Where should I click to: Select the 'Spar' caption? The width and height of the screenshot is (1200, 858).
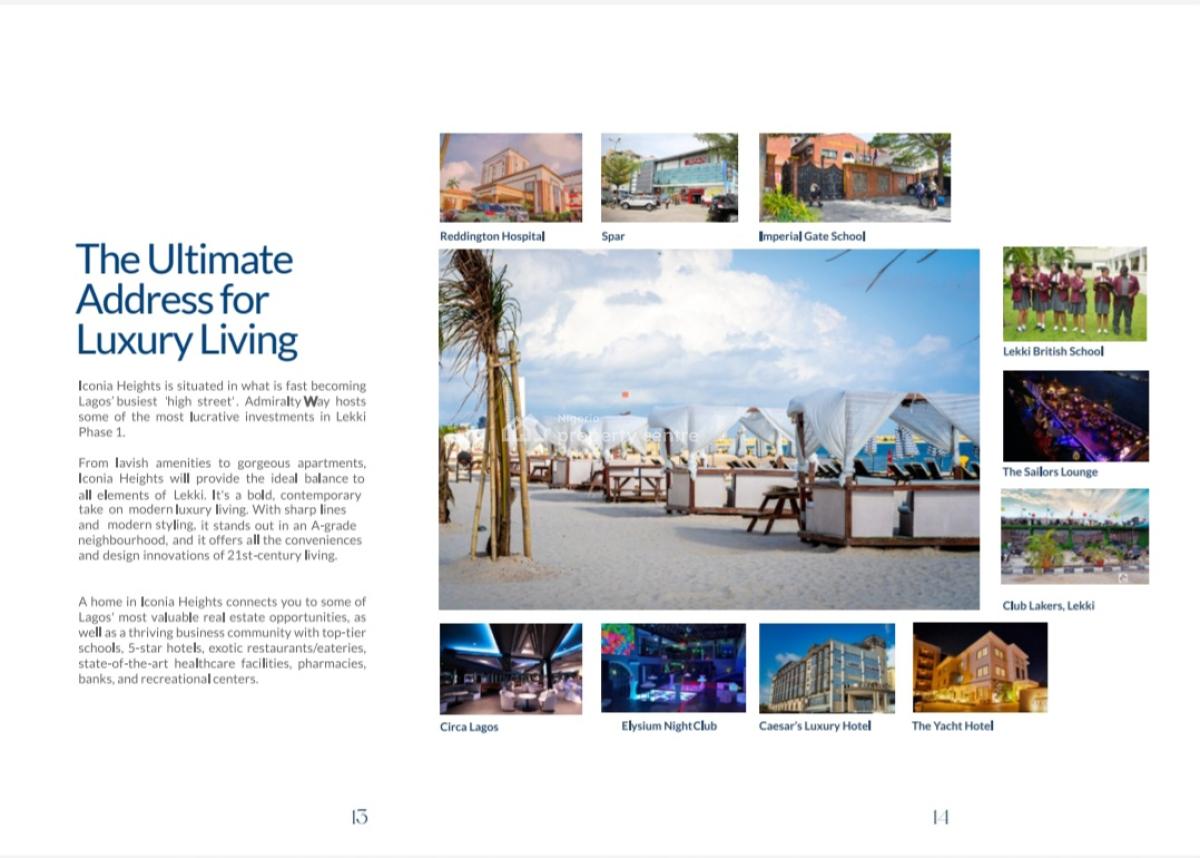click(x=613, y=237)
